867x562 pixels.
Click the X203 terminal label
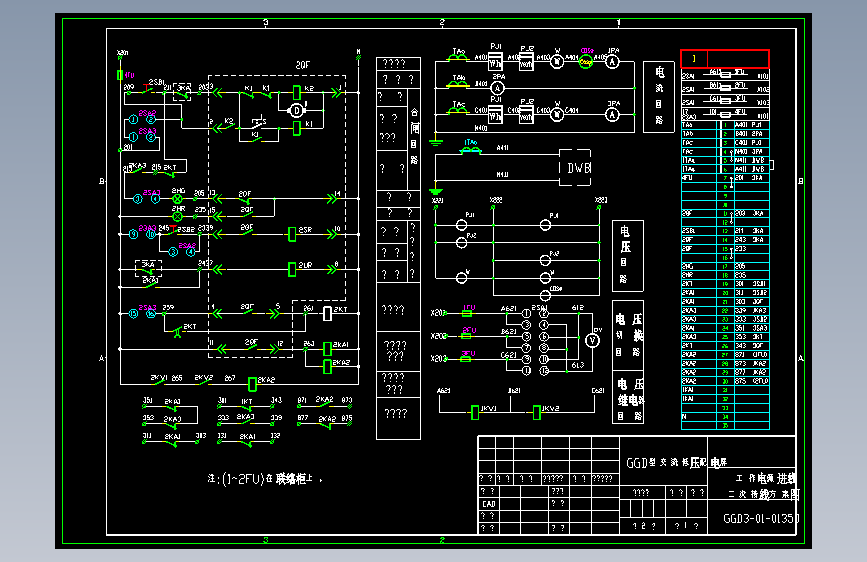click(438, 358)
